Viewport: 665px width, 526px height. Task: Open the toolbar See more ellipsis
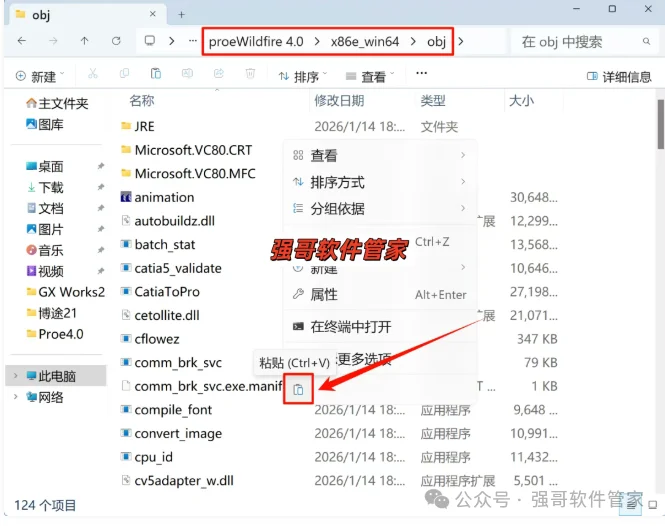coord(421,73)
